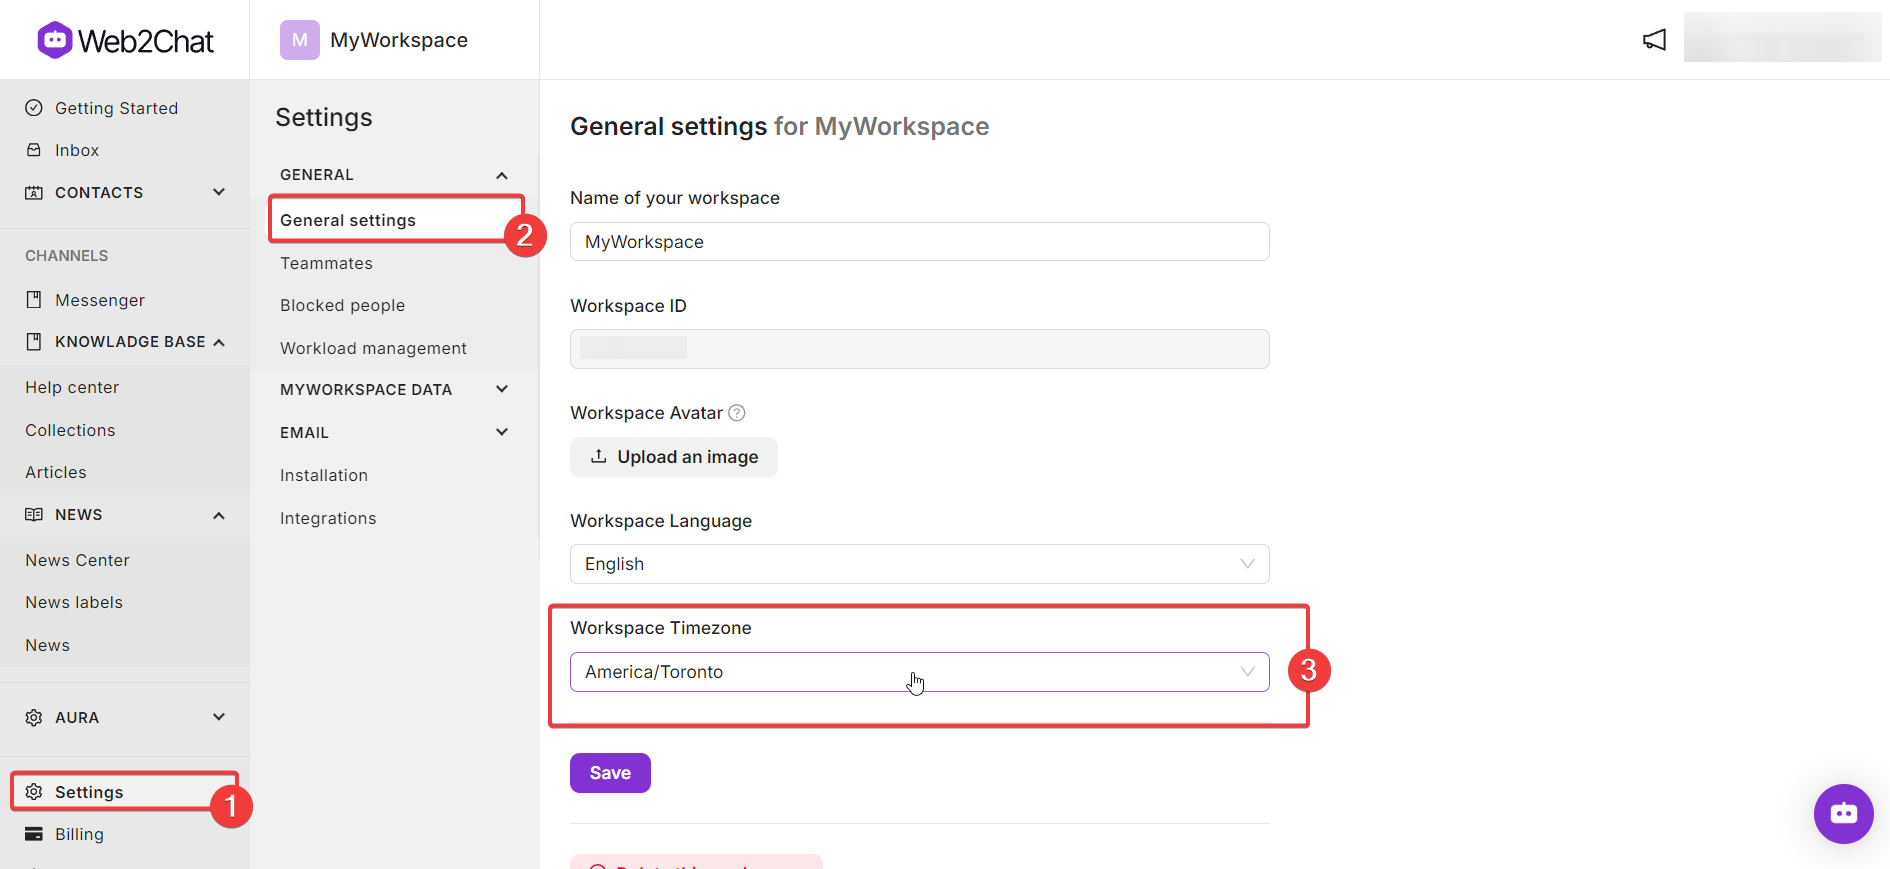Expand the EMAIL settings group chevron
The height and width of the screenshot is (869, 1890).
click(x=502, y=432)
